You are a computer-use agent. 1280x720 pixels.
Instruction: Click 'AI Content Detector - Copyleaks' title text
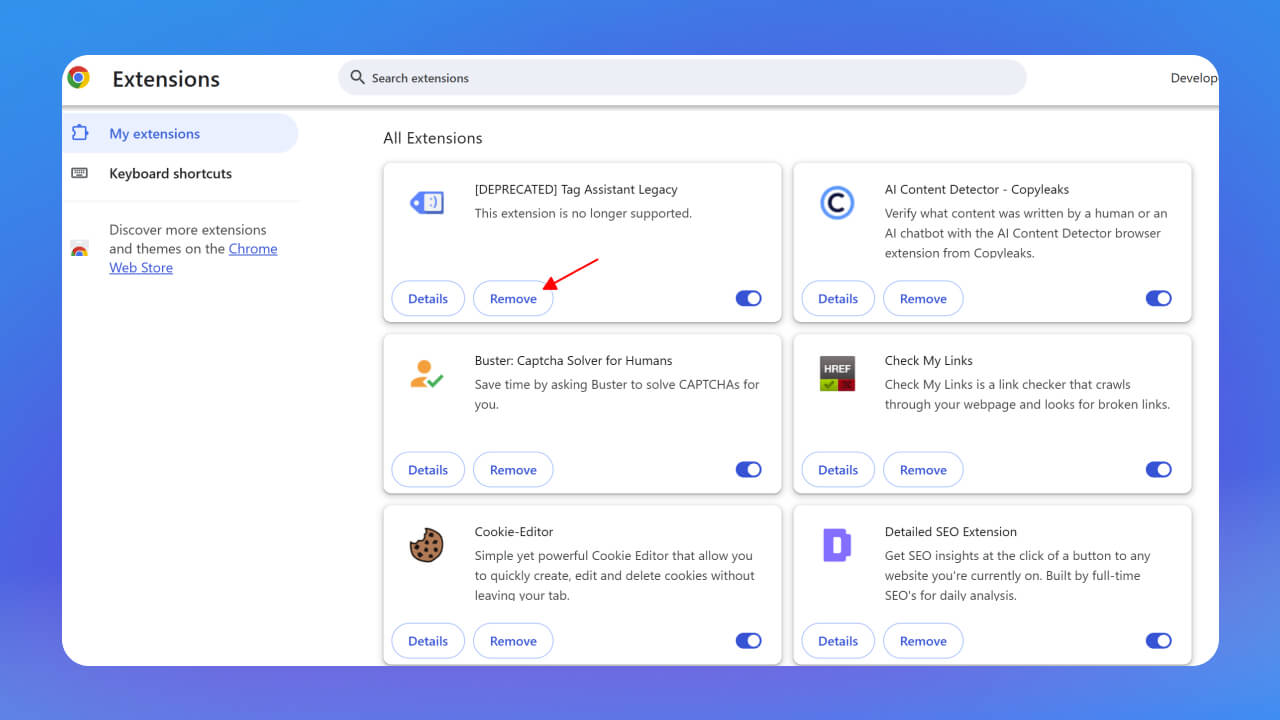[x=977, y=189]
